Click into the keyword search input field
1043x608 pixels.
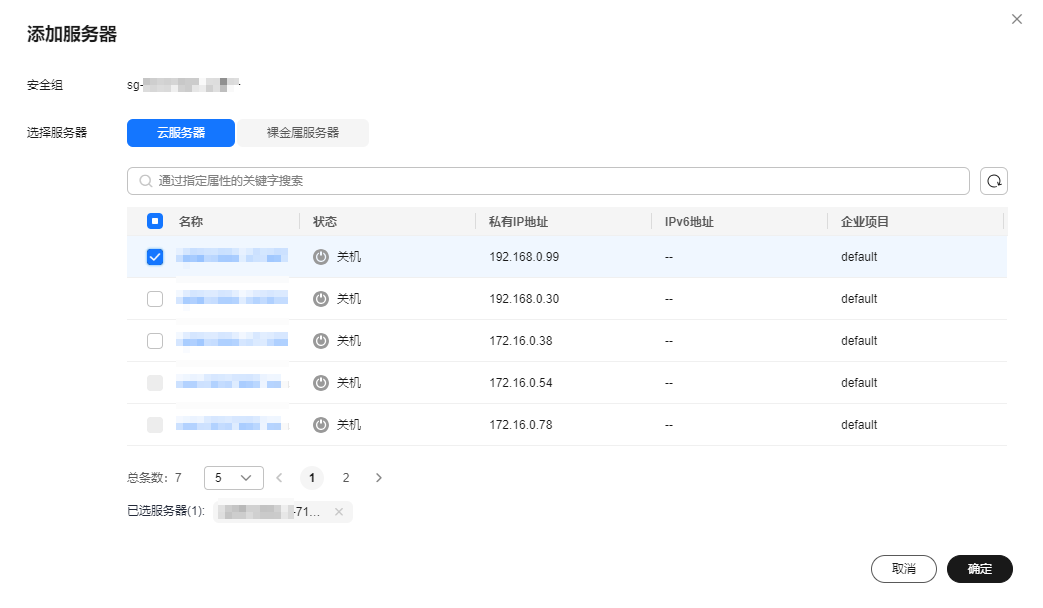(500, 180)
